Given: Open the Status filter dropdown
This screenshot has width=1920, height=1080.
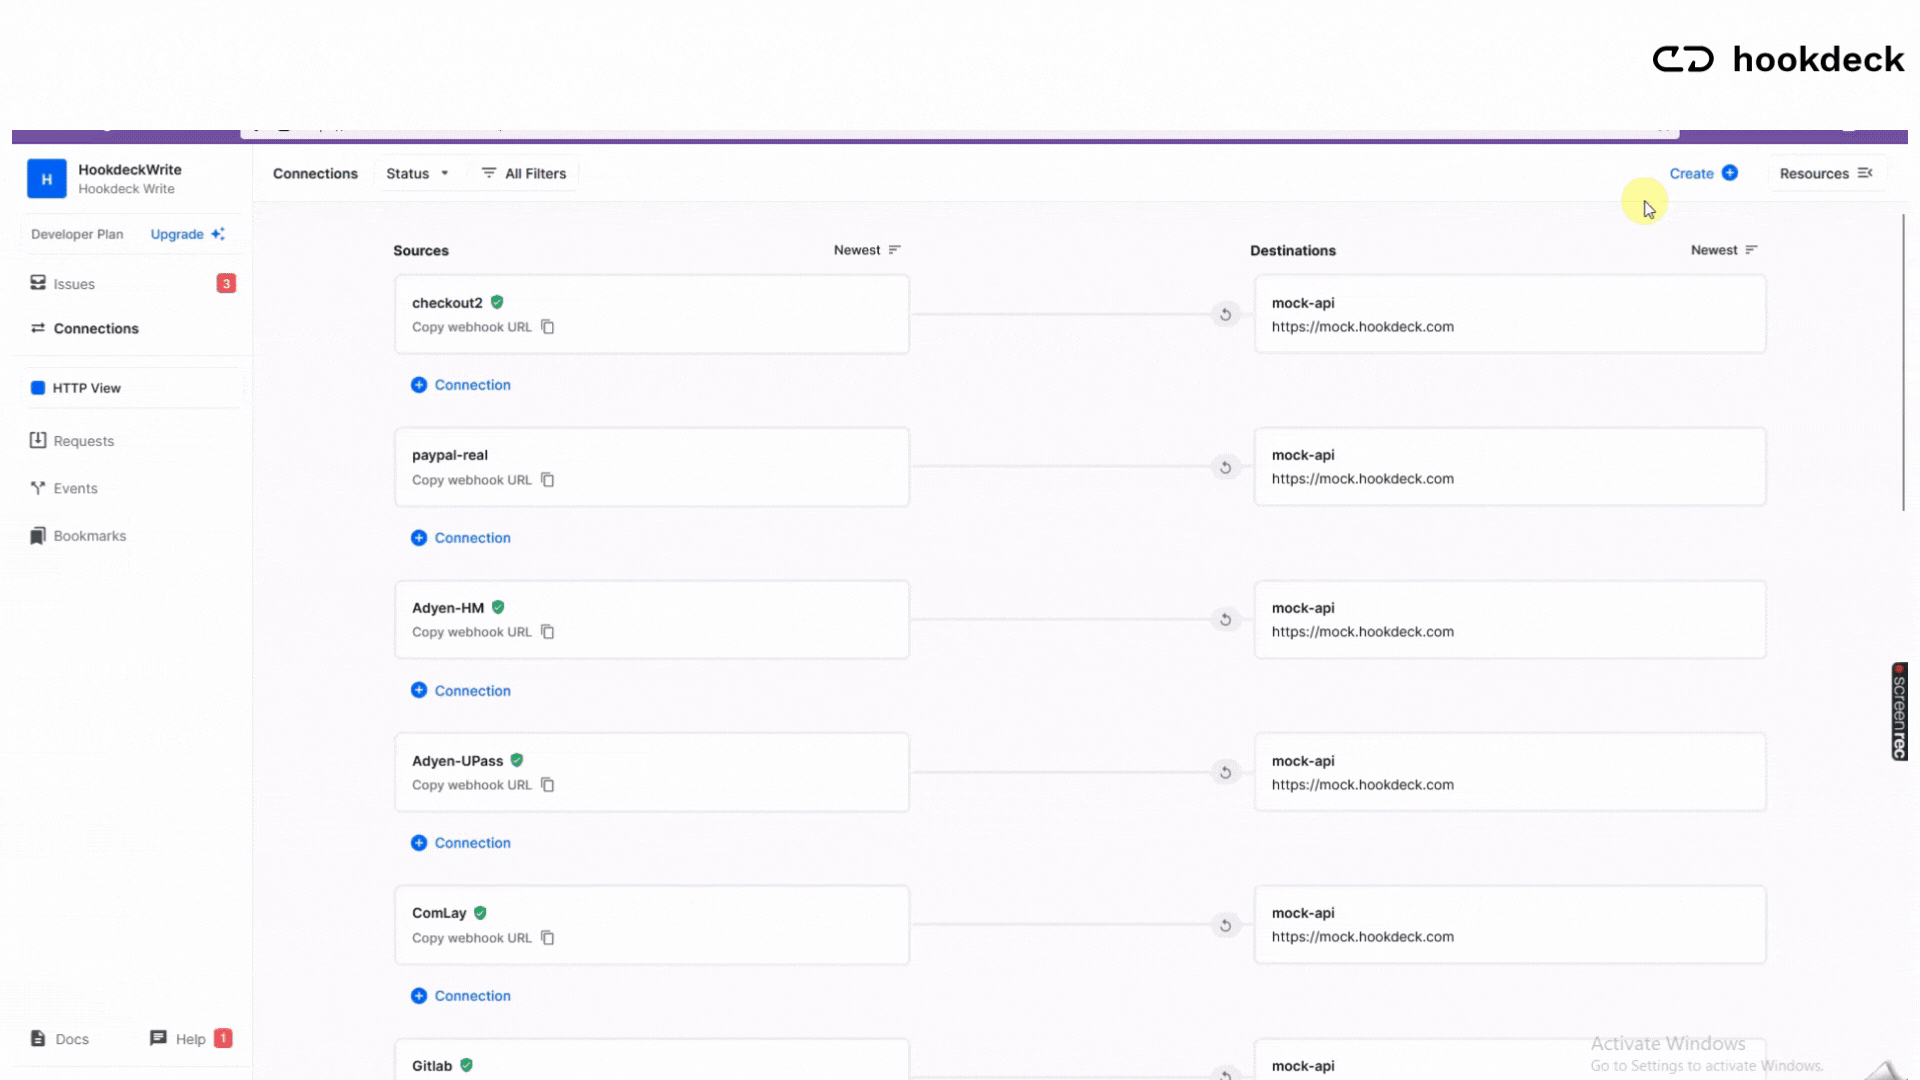Looking at the screenshot, I should point(417,173).
